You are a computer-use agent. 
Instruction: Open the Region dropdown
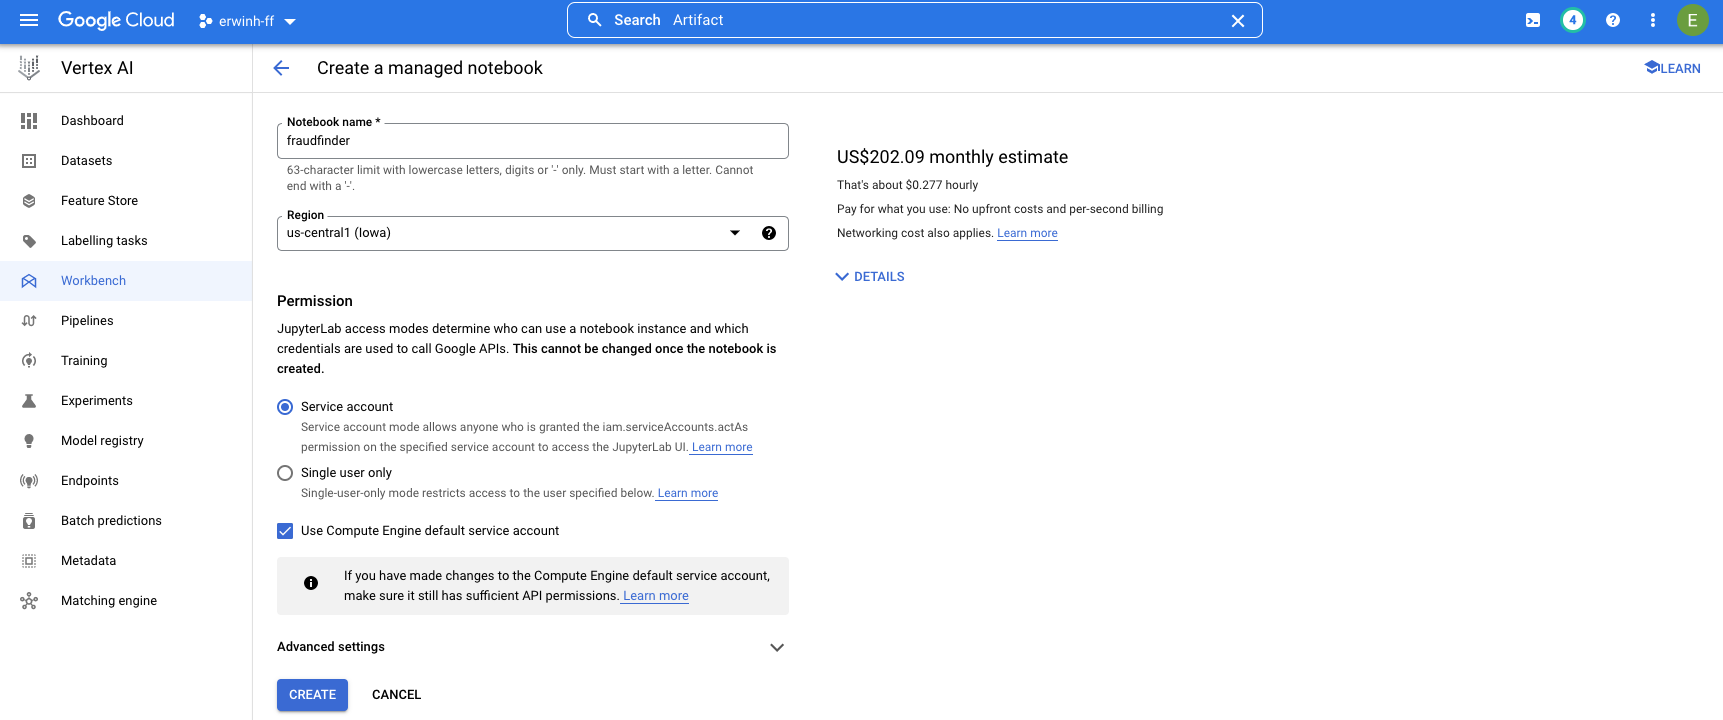pos(735,232)
